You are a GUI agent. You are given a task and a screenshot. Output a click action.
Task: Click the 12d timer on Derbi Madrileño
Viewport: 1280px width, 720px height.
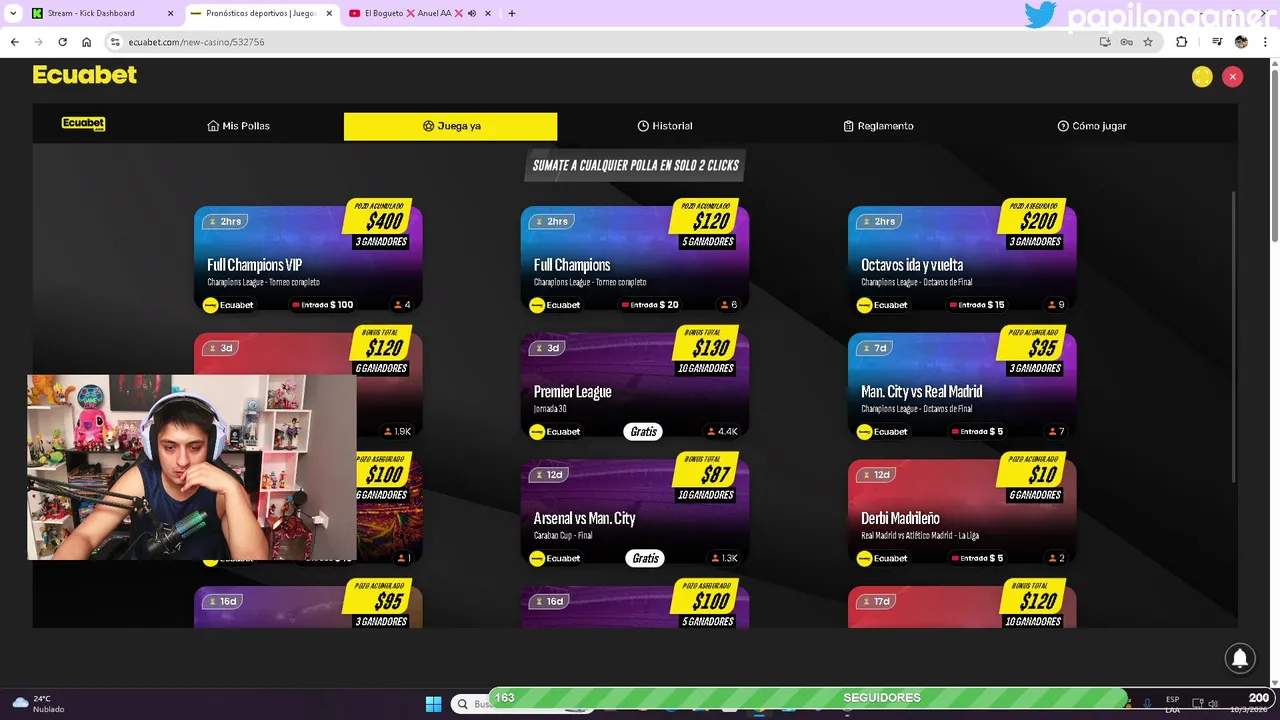[876, 475]
